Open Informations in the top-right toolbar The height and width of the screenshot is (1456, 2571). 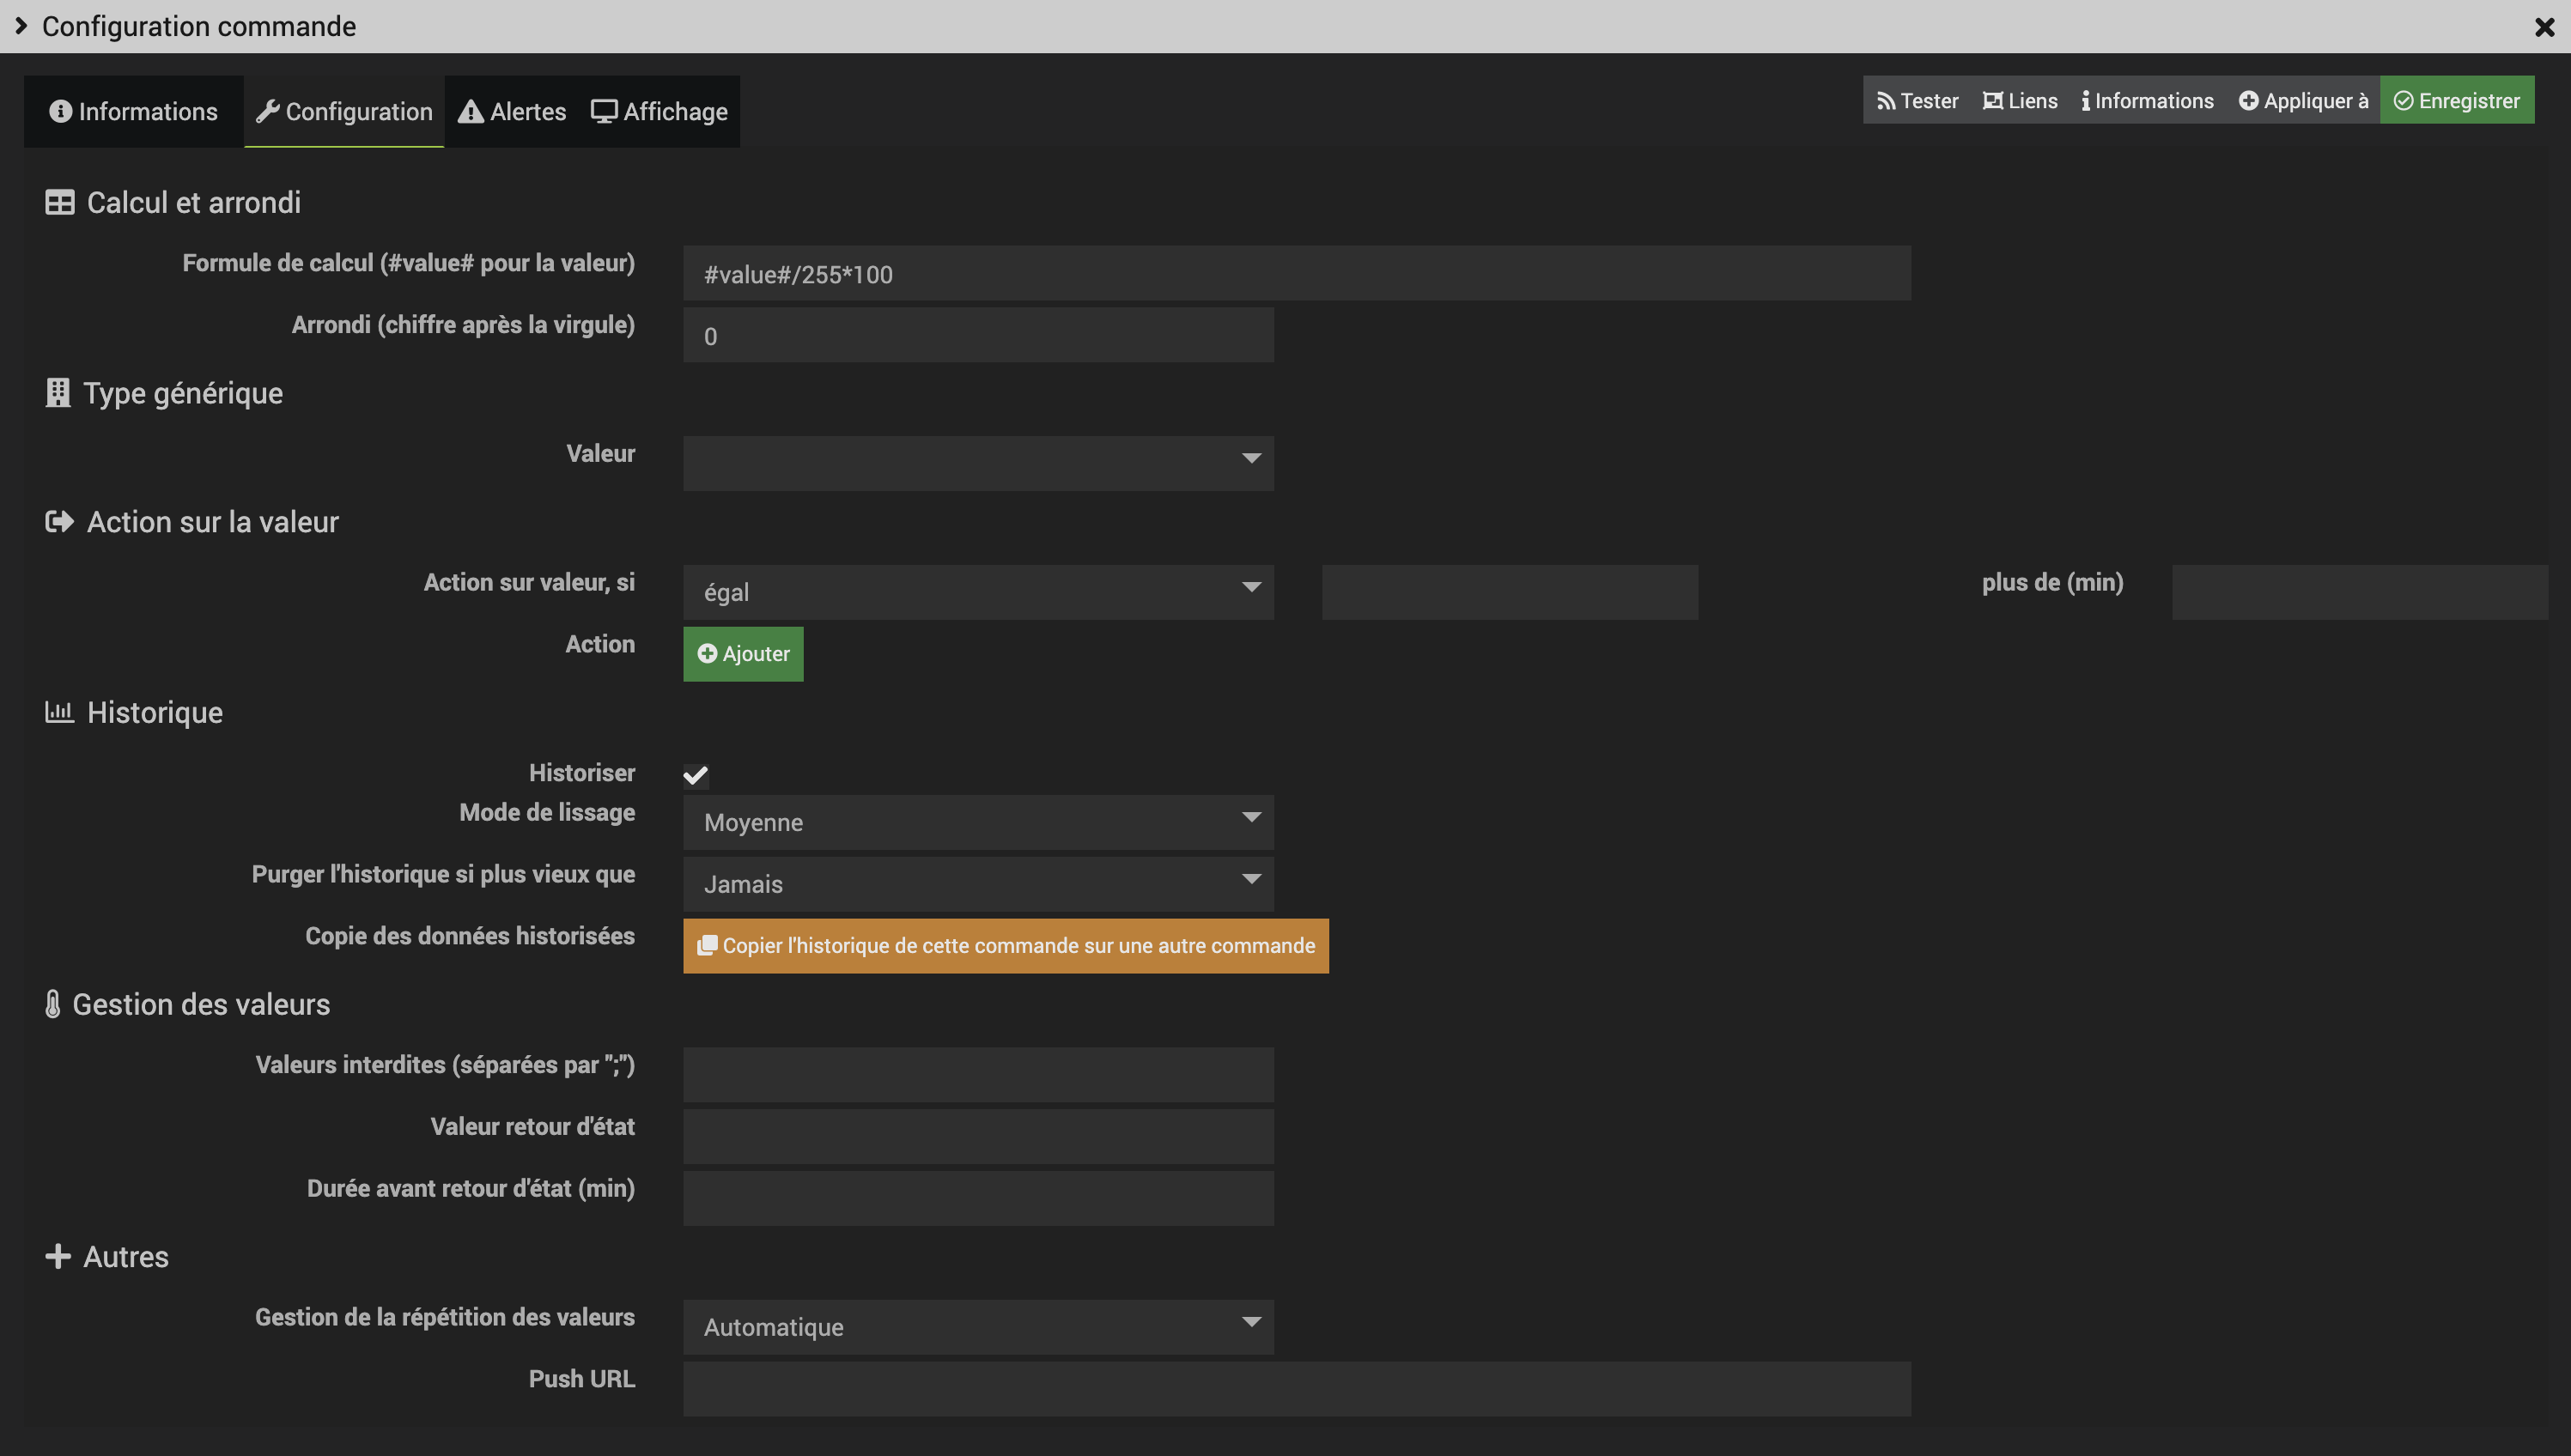[2147, 101]
